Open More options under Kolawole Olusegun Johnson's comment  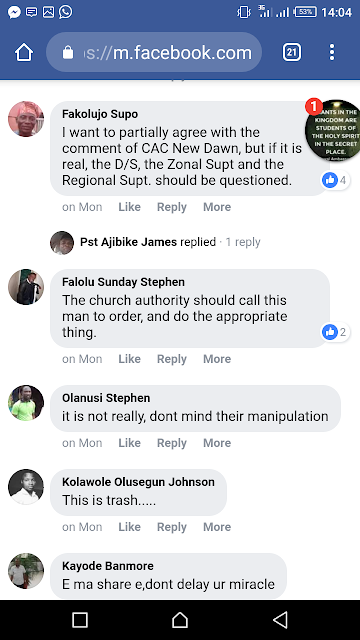click(x=217, y=527)
